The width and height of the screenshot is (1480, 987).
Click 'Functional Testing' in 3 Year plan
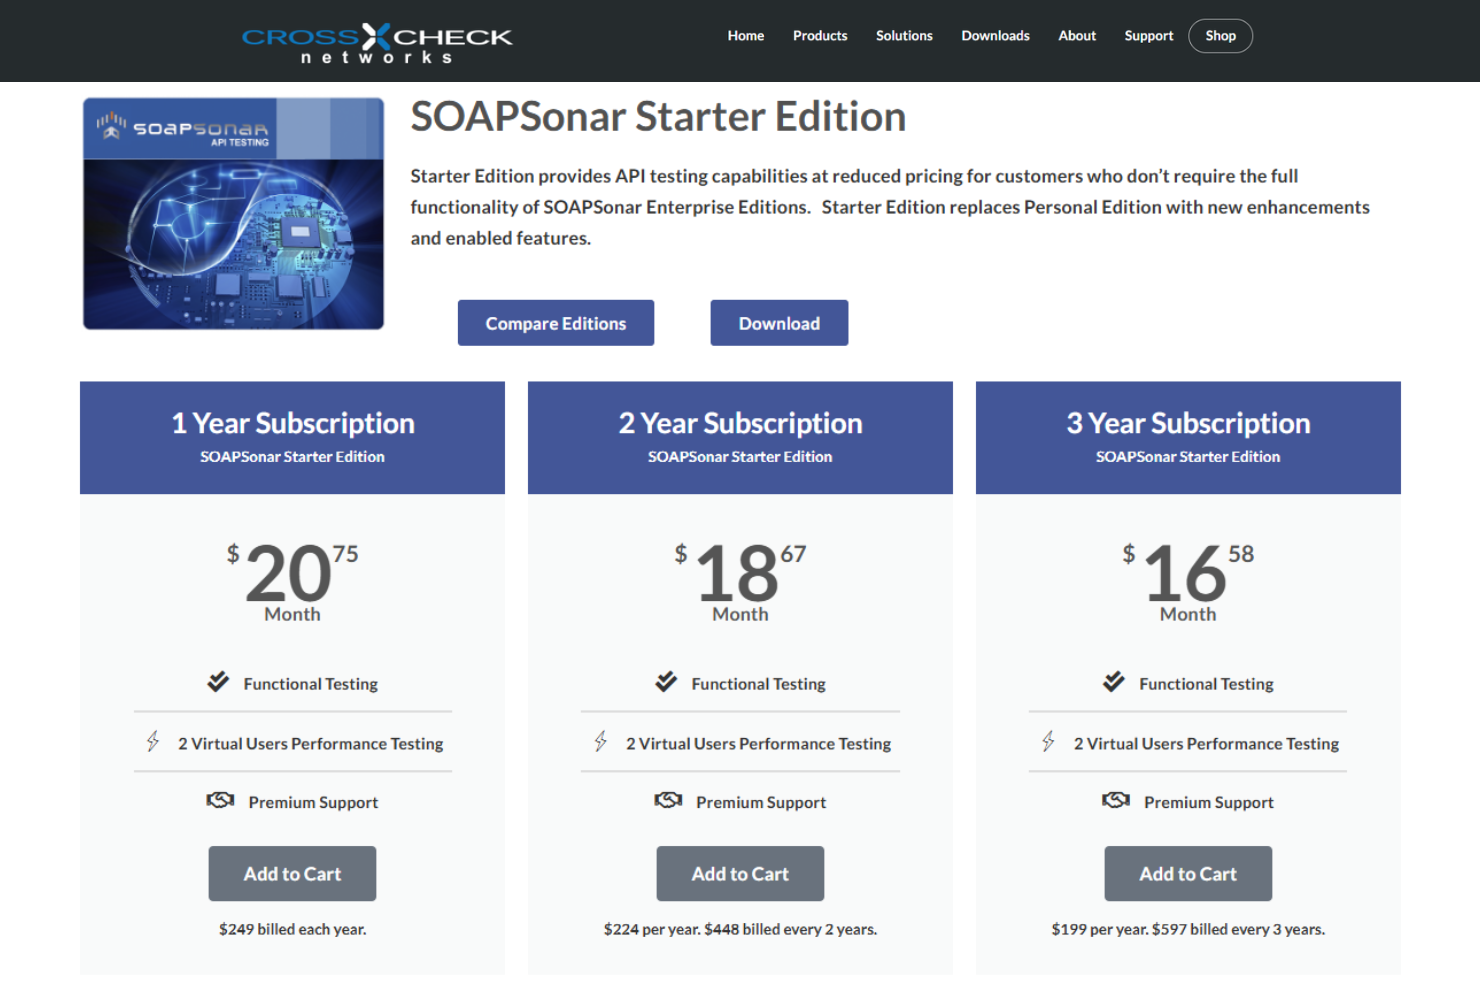1207,684
